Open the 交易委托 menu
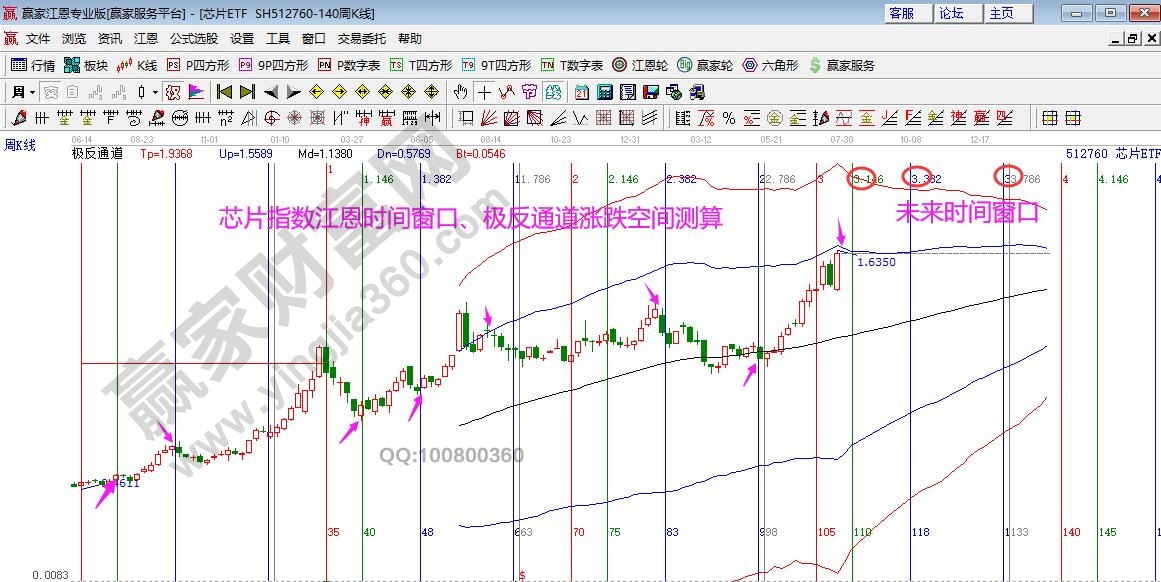Viewport: 1161px width, 582px height. point(361,39)
